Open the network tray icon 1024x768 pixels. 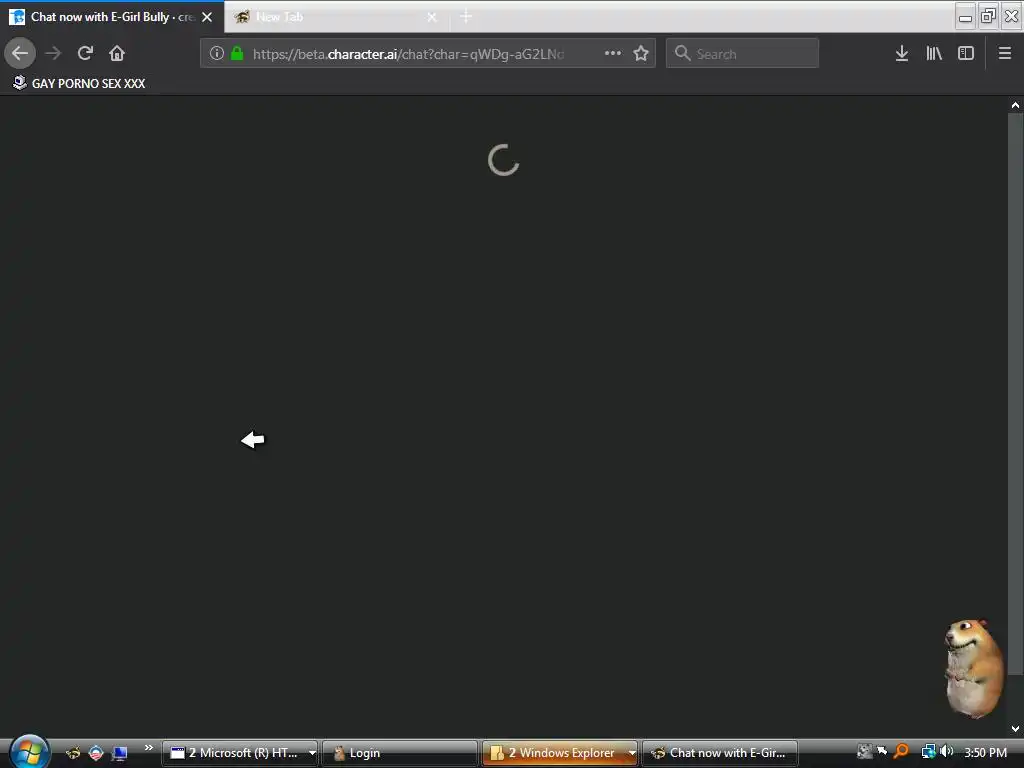coord(928,752)
